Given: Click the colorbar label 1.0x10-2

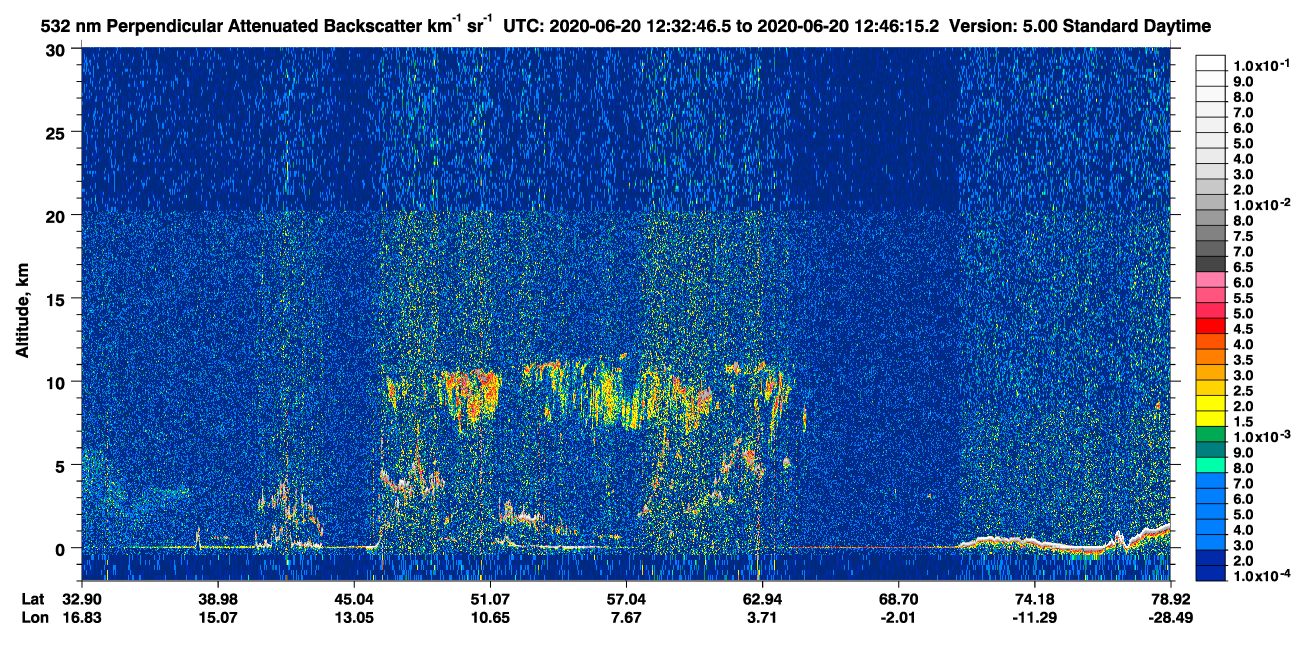Looking at the screenshot, I should pyautogui.click(x=1260, y=204).
